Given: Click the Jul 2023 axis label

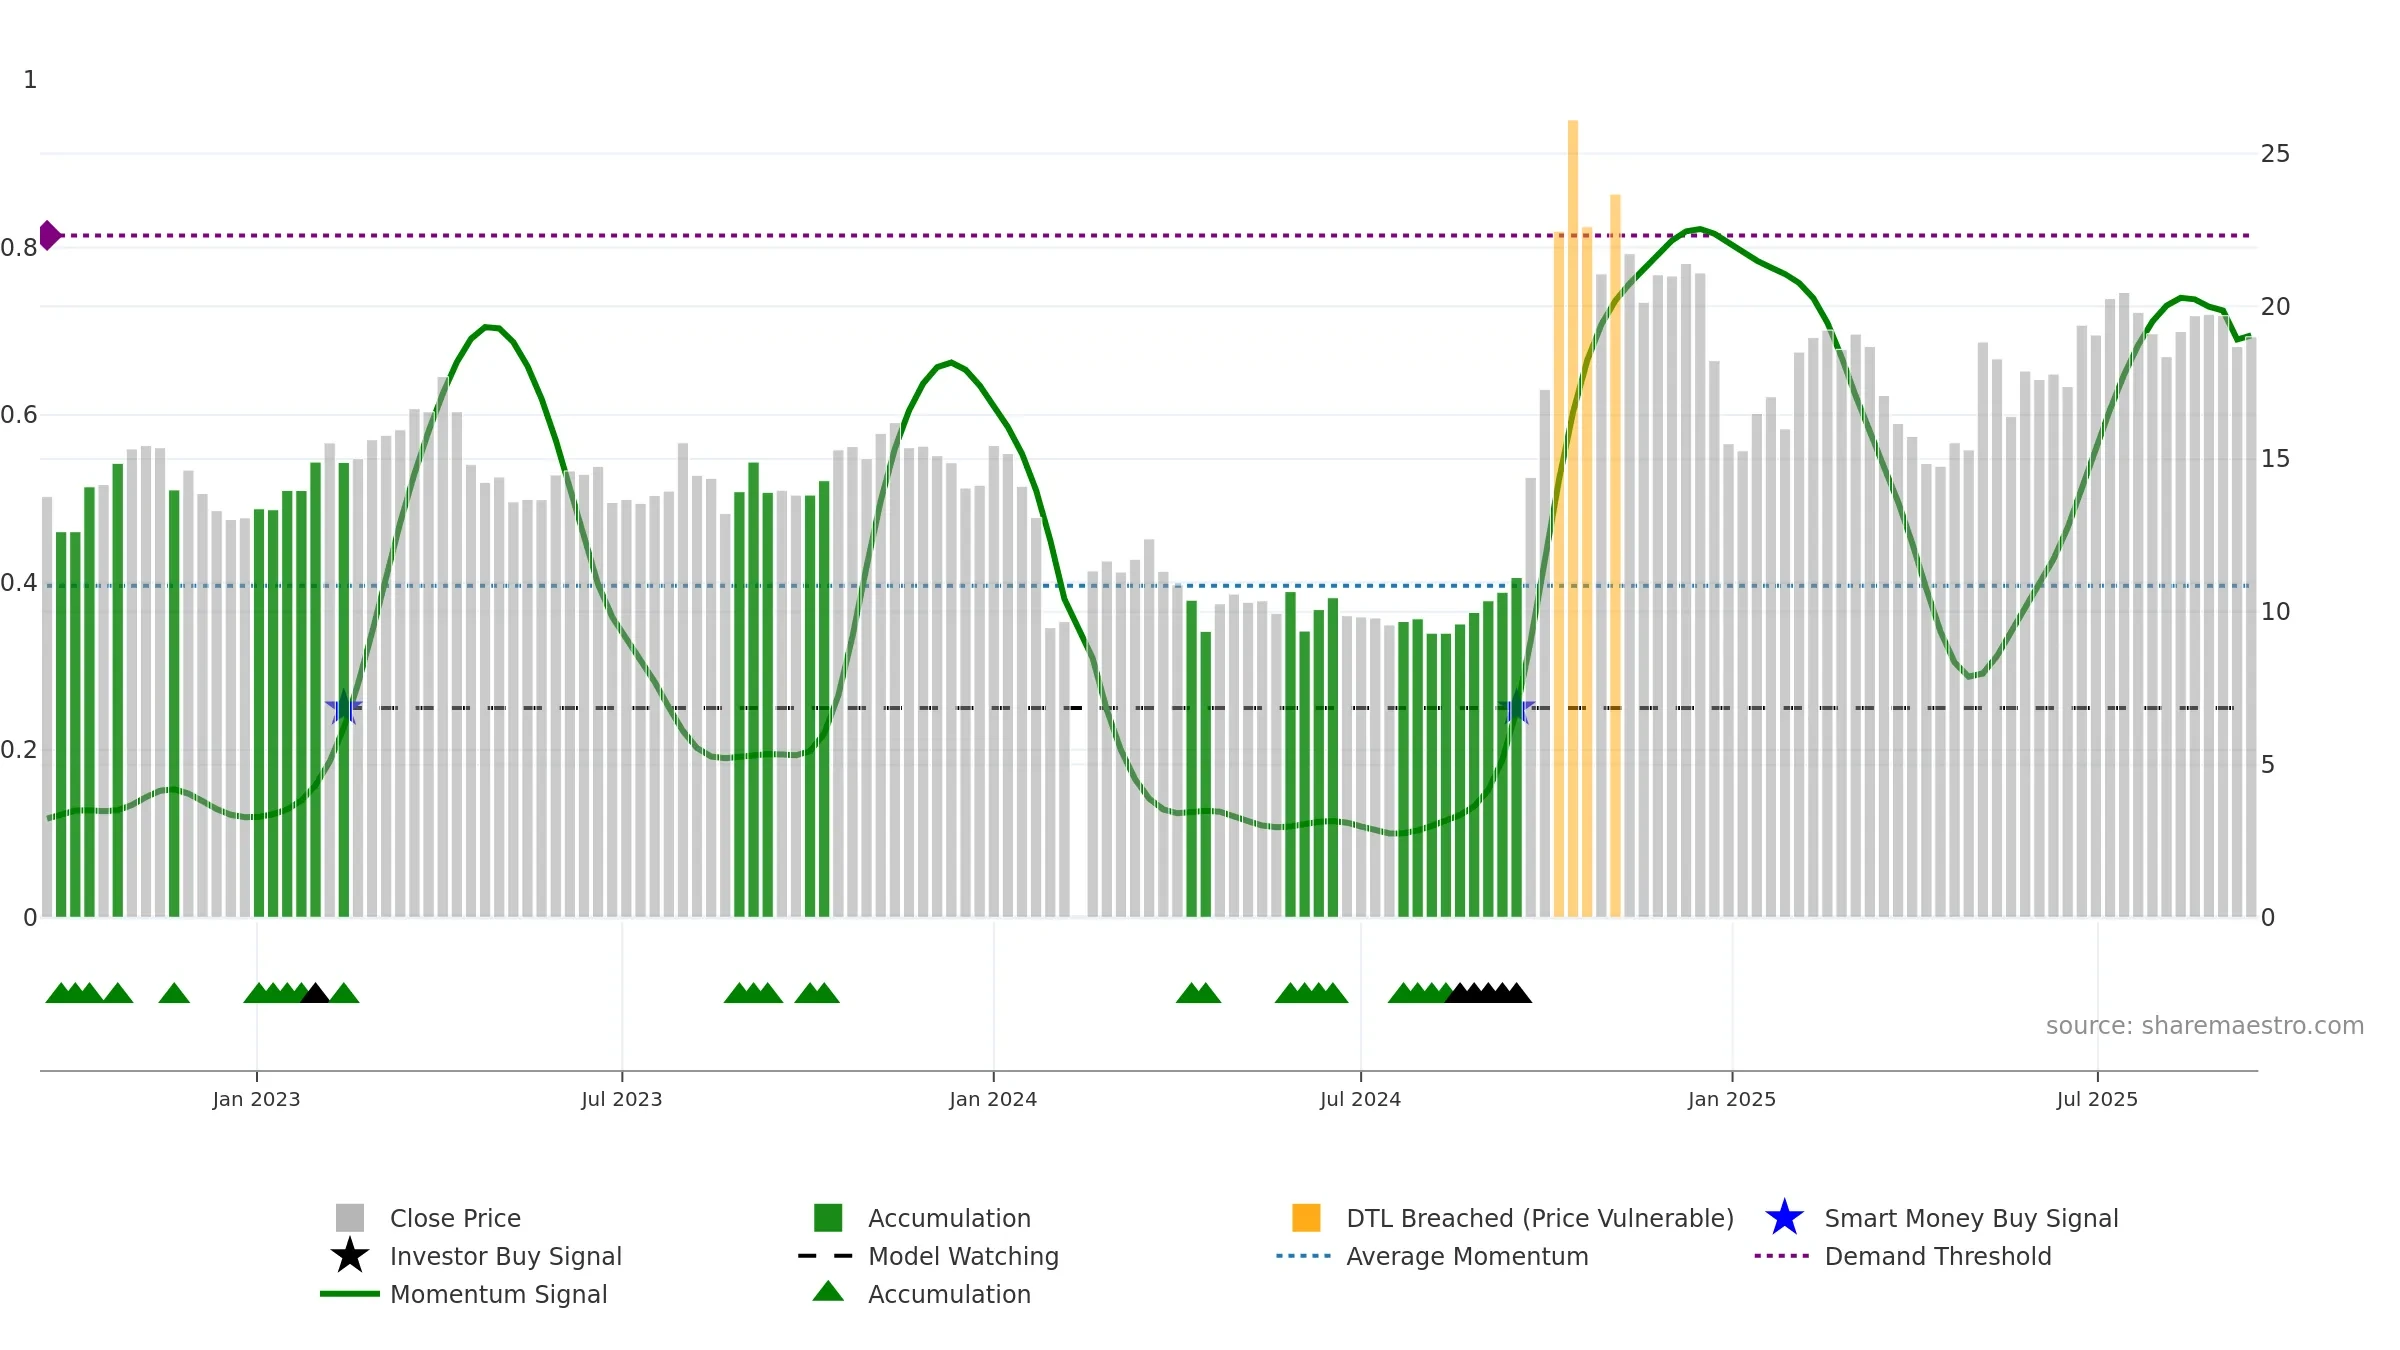Looking at the screenshot, I should (622, 1099).
